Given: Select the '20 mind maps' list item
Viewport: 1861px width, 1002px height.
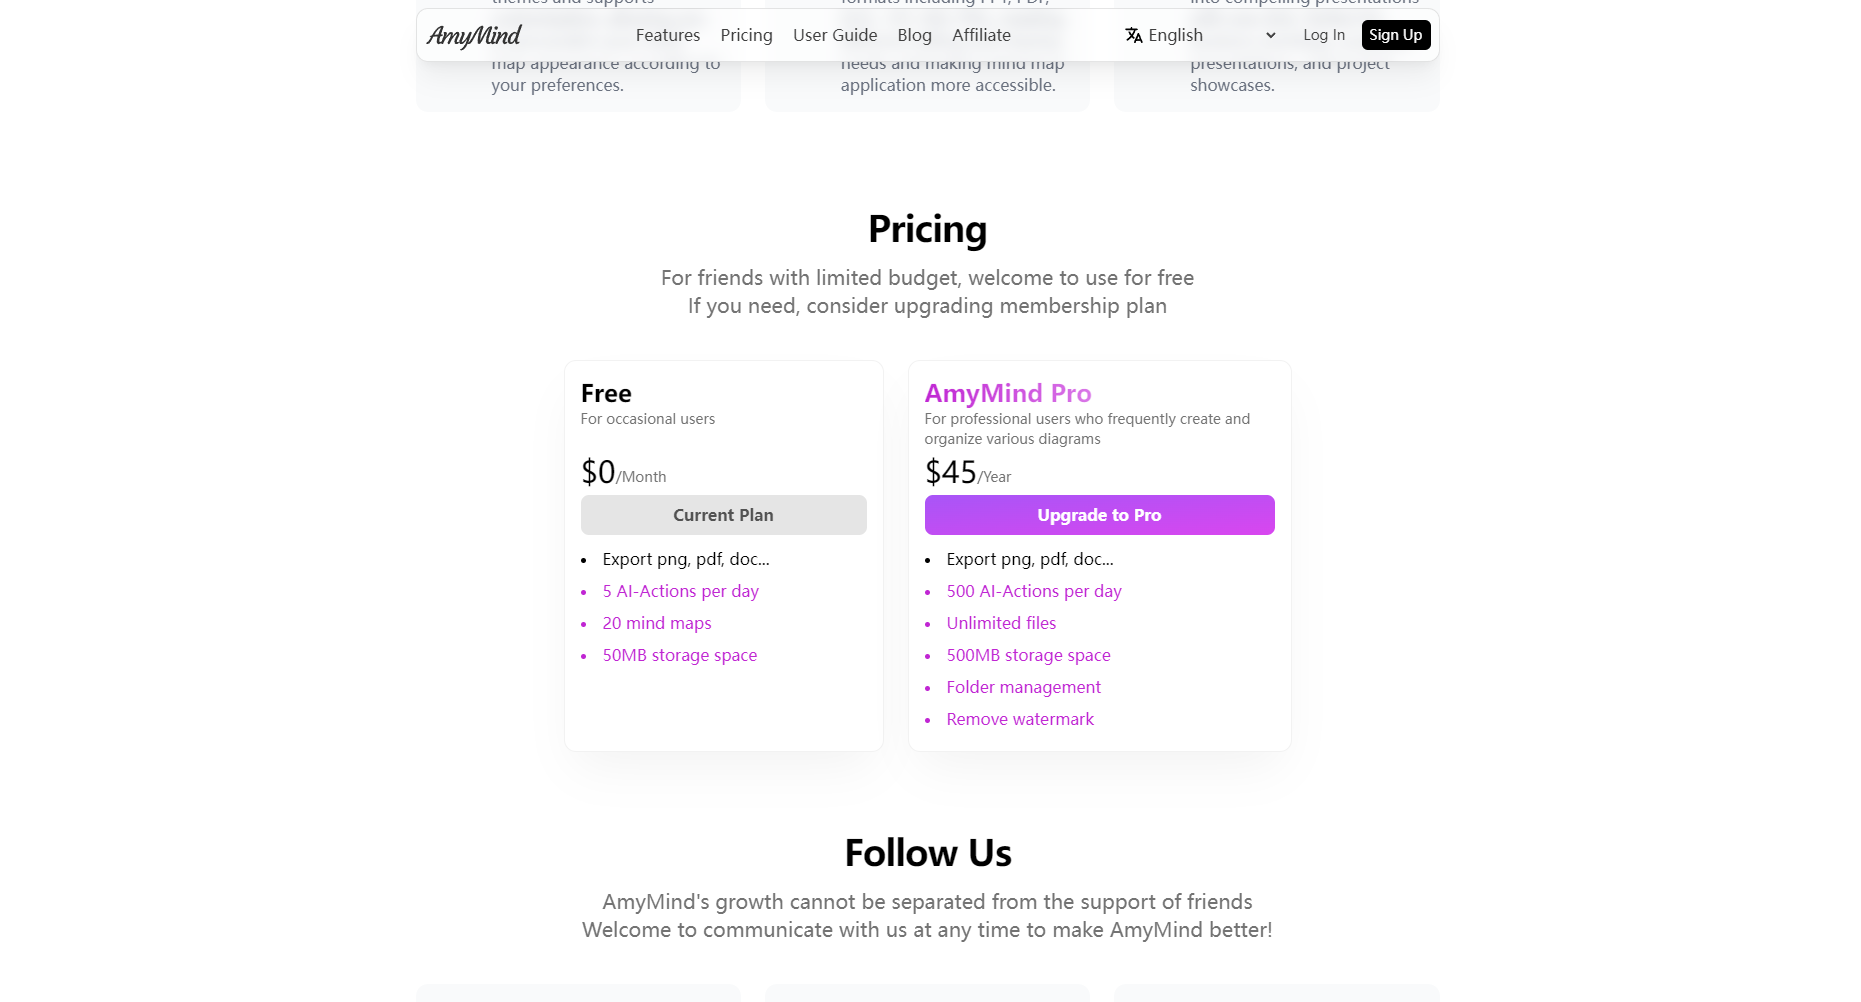Looking at the screenshot, I should pos(656,623).
